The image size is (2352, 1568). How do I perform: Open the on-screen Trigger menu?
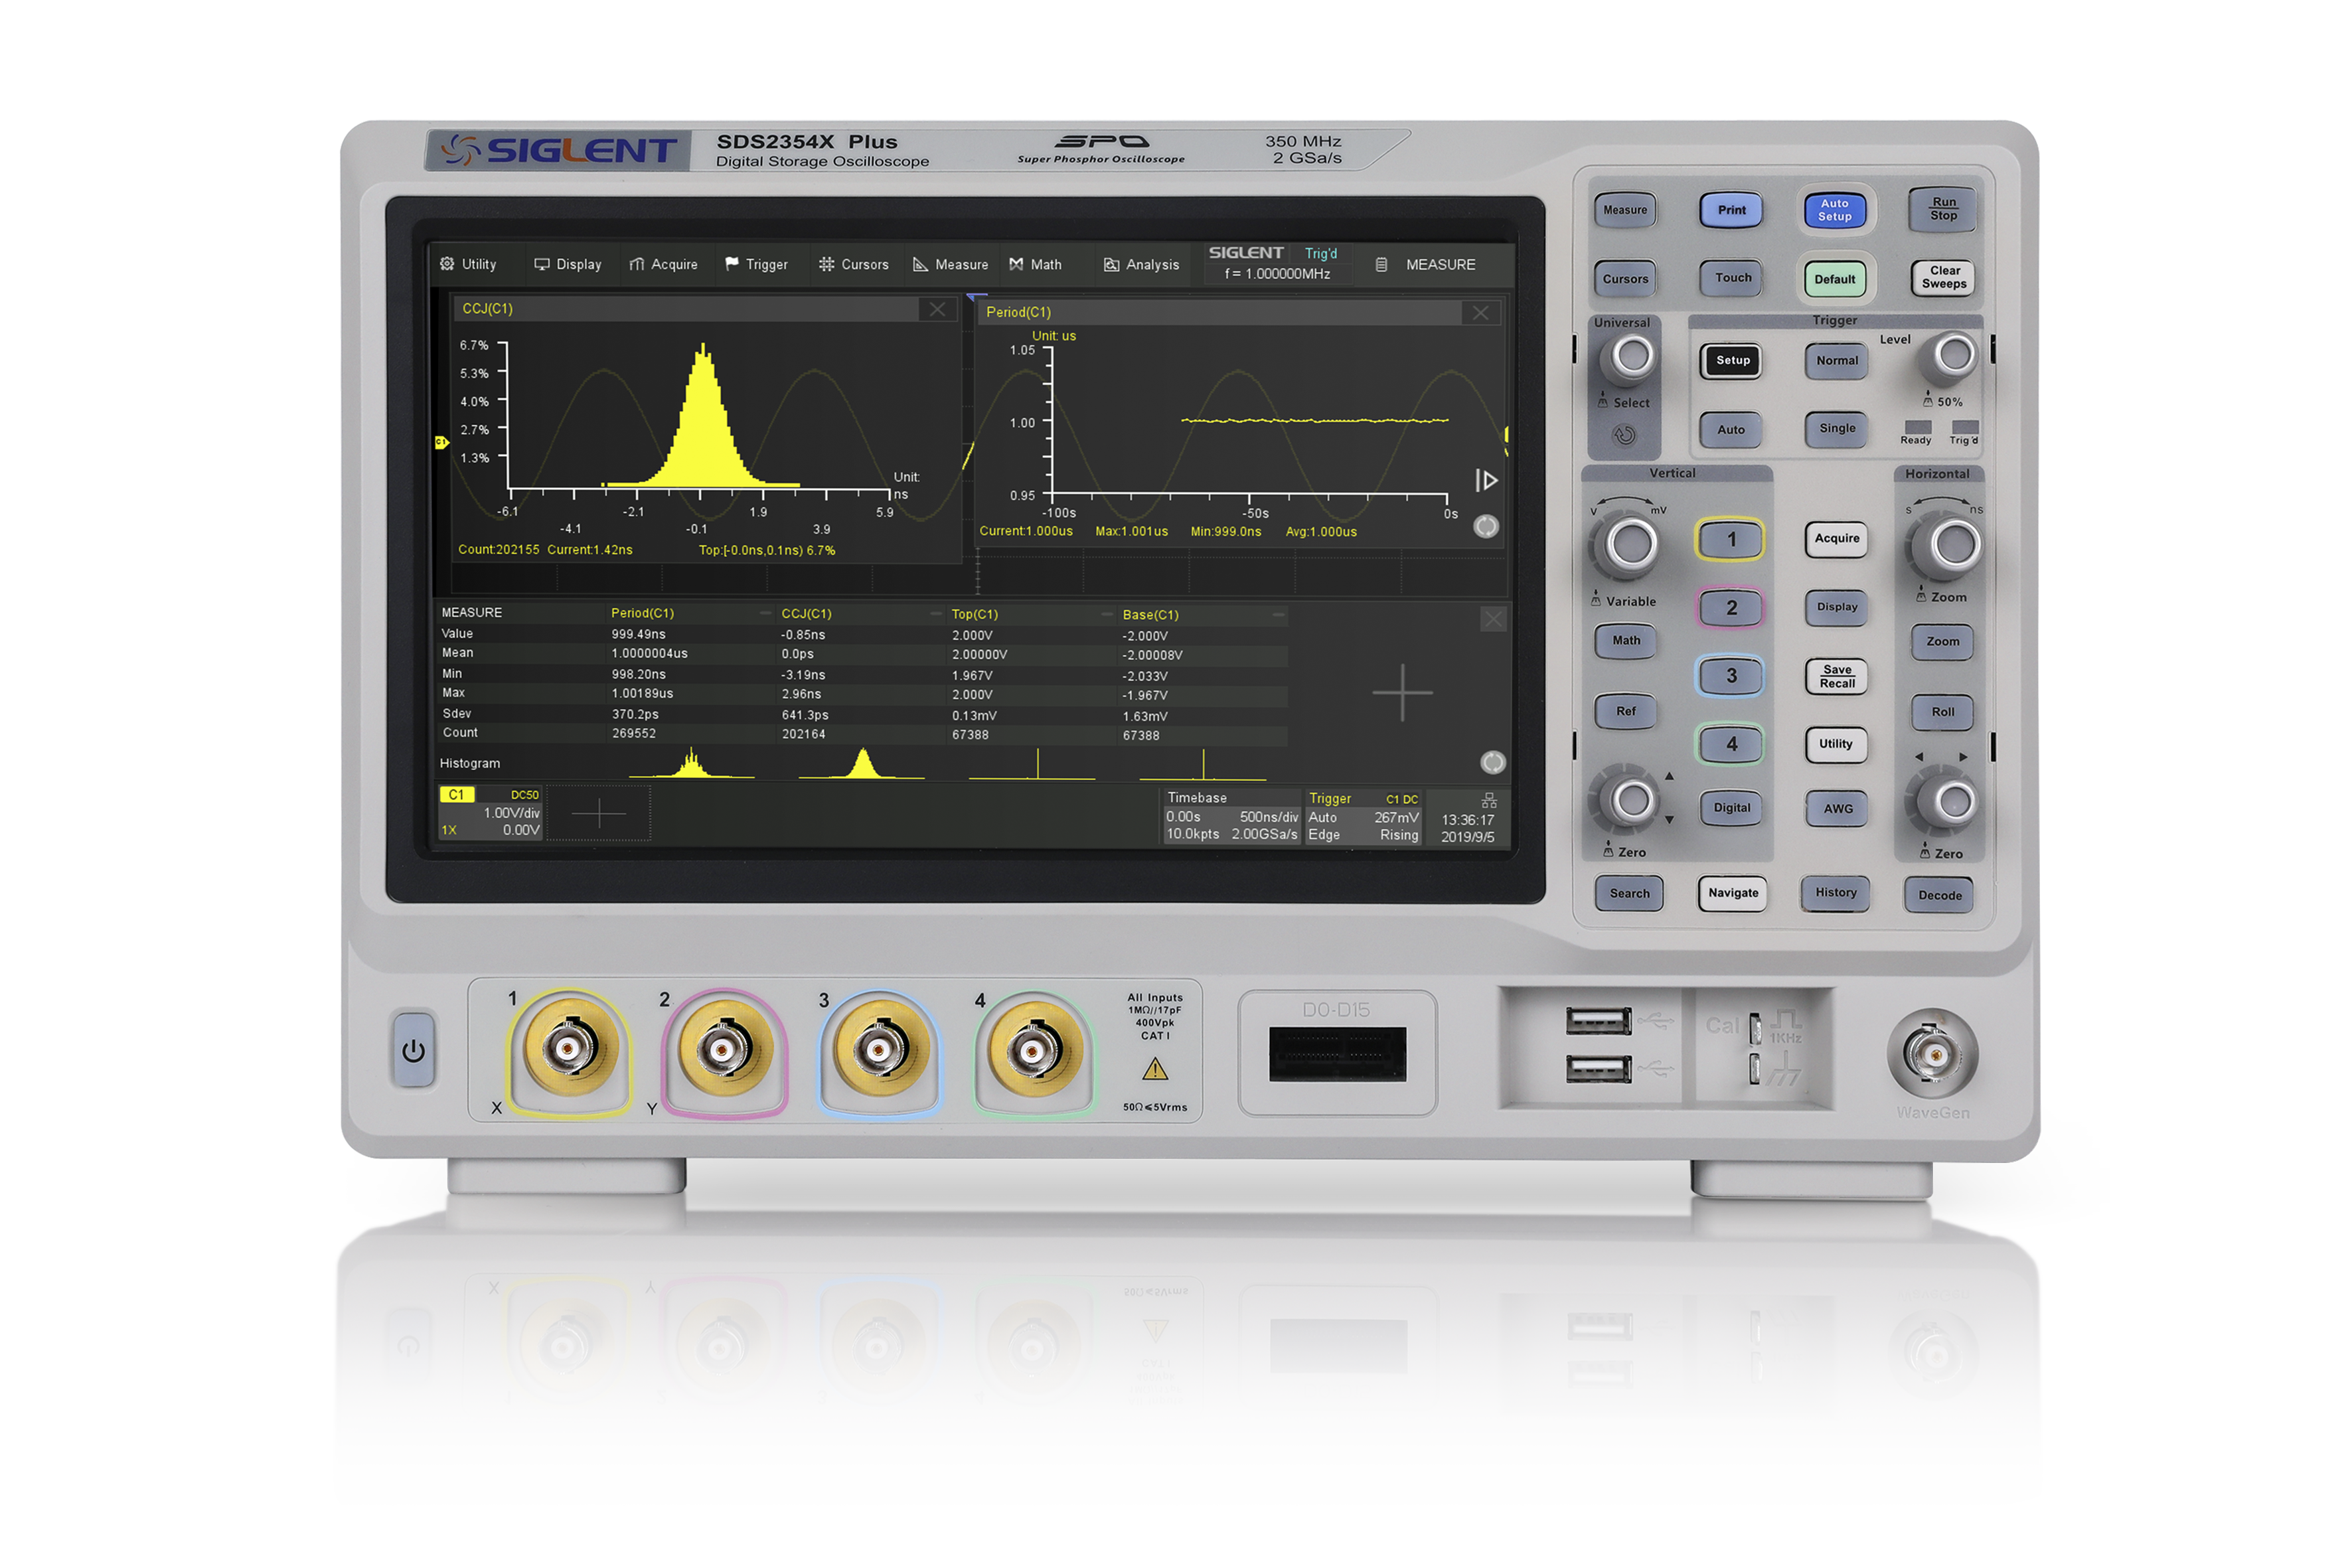[756, 264]
